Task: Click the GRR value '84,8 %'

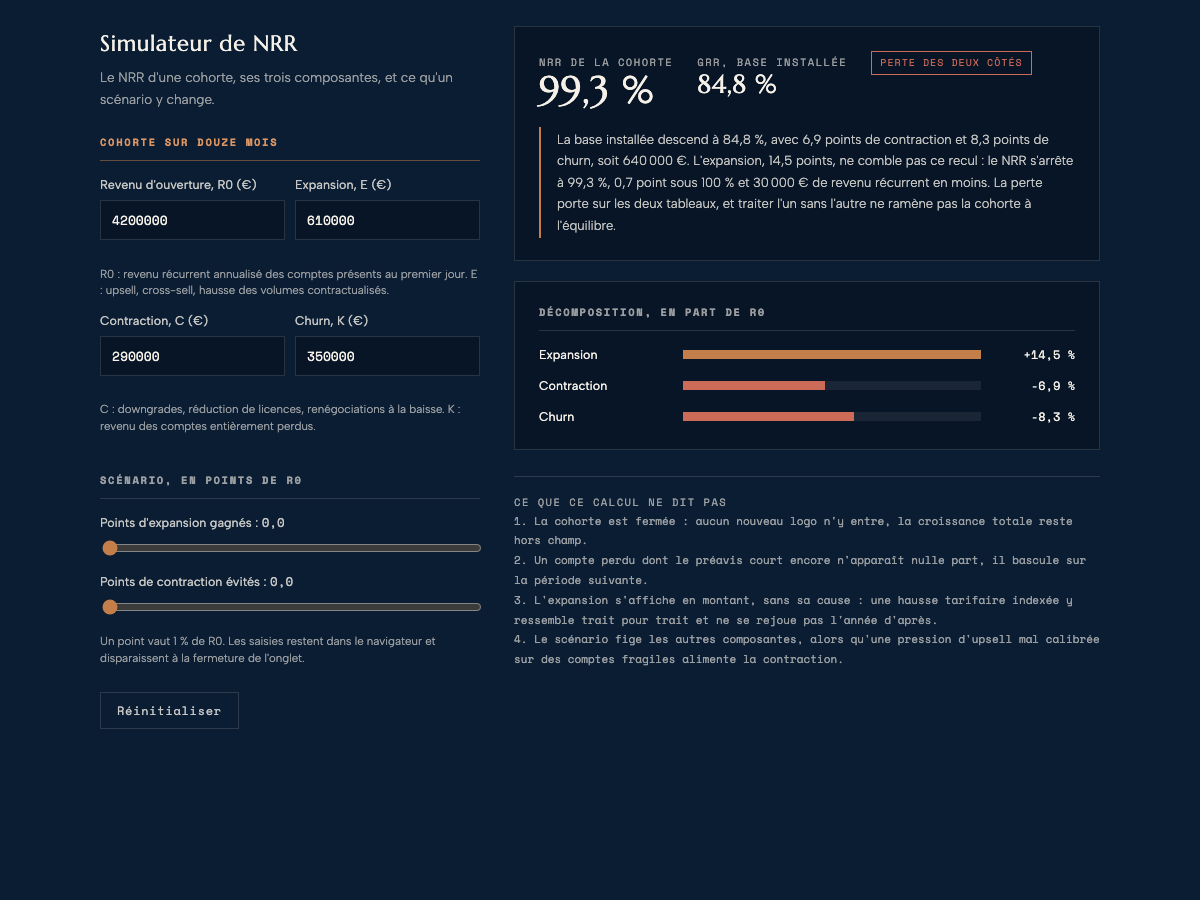Action: [x=737, y=85]
